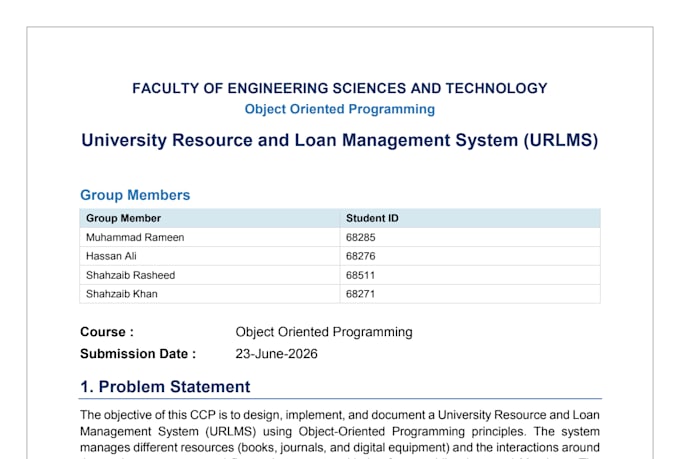Click the student ID '68271' cell
The width and height of the screenshot is (680, 459).
pos(470,294)
